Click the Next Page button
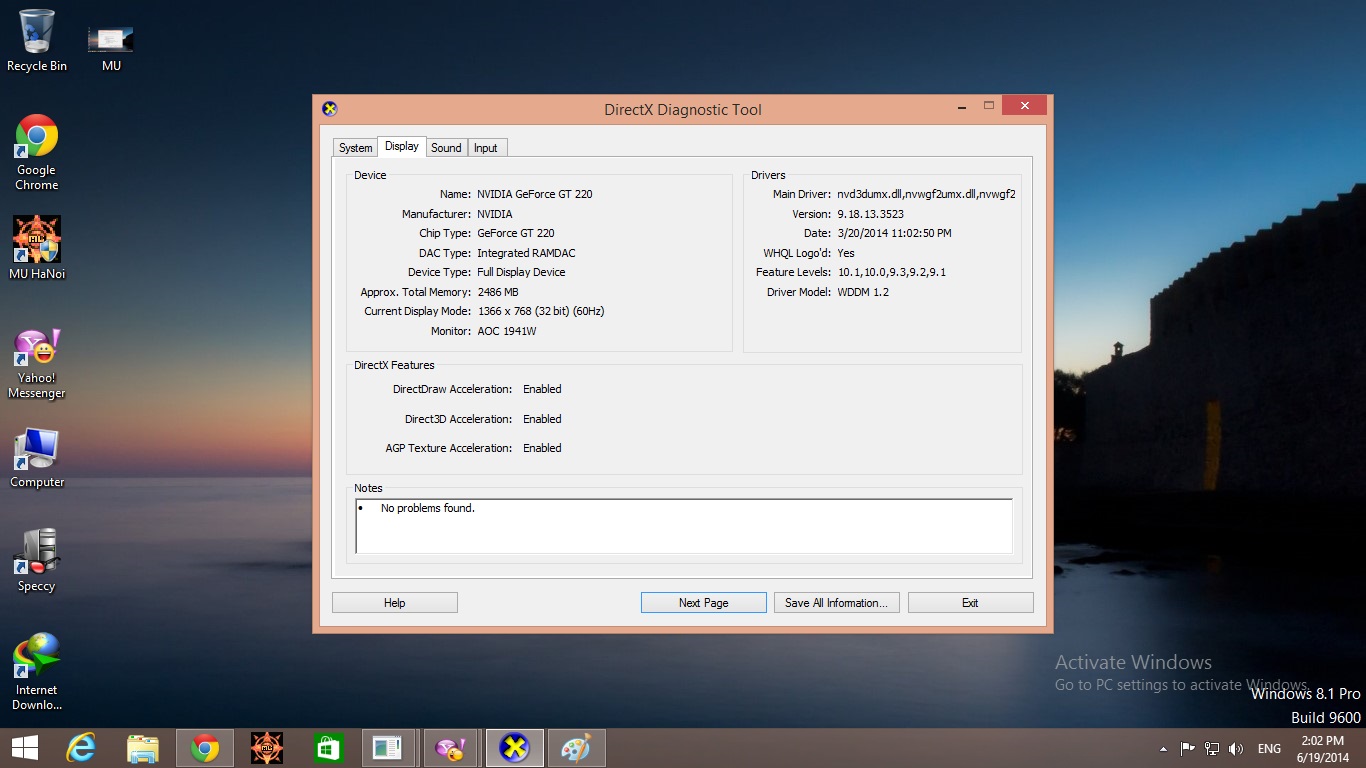This screenshot has width=1366, height=768. point(703,603)
